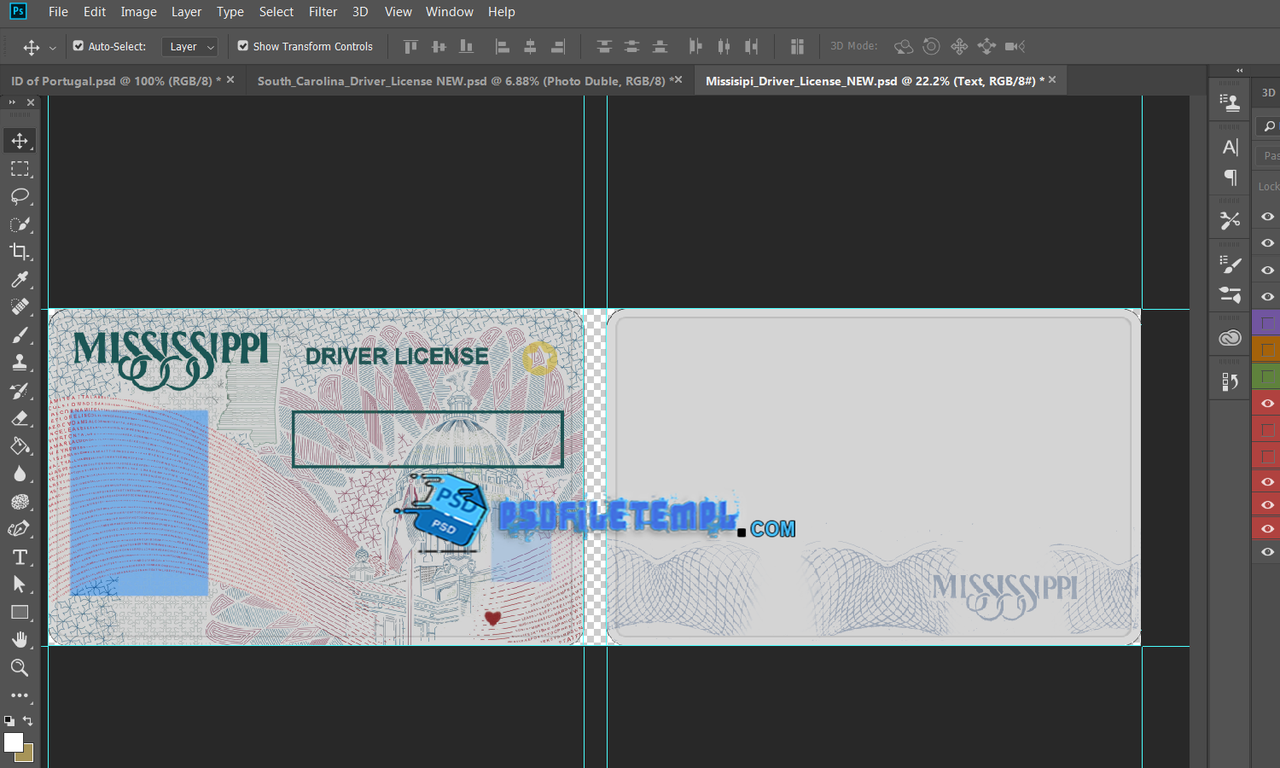Toggle visibility of the green-labeled layer
Screen dimensions: 1280x768
1267,377
